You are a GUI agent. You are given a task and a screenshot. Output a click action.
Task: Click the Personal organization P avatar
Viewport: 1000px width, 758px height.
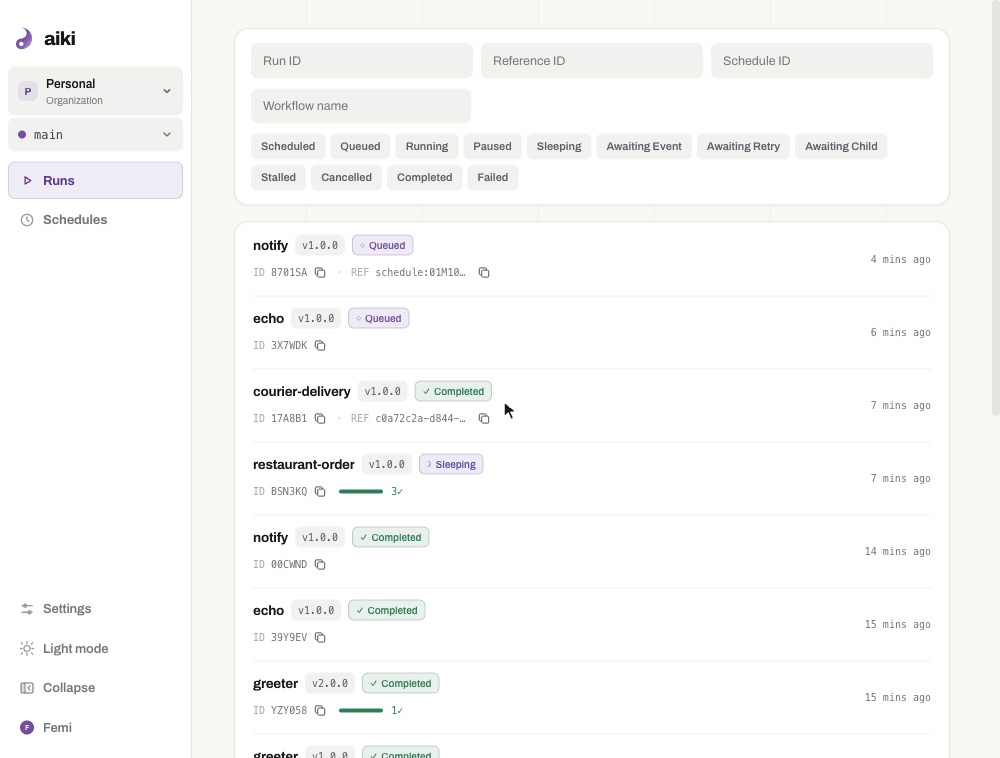coord(27,91)
